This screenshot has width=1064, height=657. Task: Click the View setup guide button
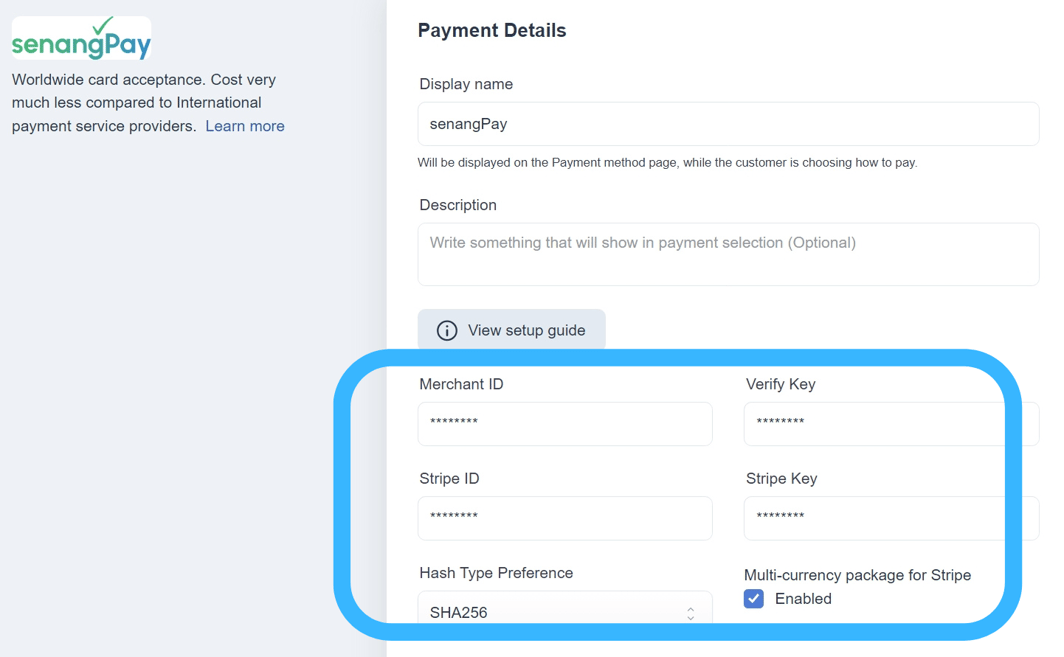click(x=511, y=330)
